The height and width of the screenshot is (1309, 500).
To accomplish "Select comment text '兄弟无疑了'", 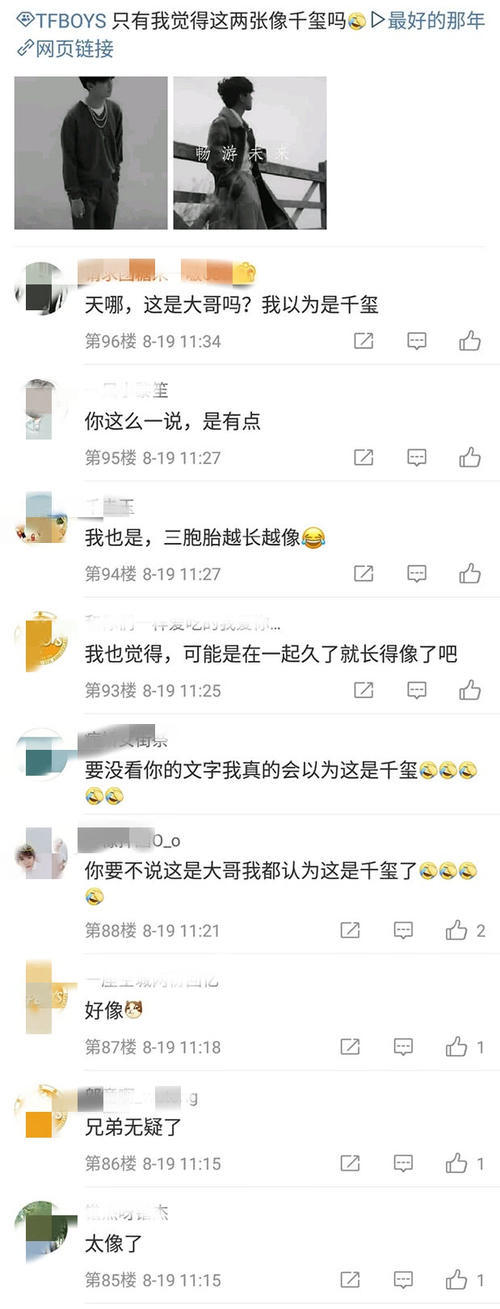I will (x=133, y=1127).
